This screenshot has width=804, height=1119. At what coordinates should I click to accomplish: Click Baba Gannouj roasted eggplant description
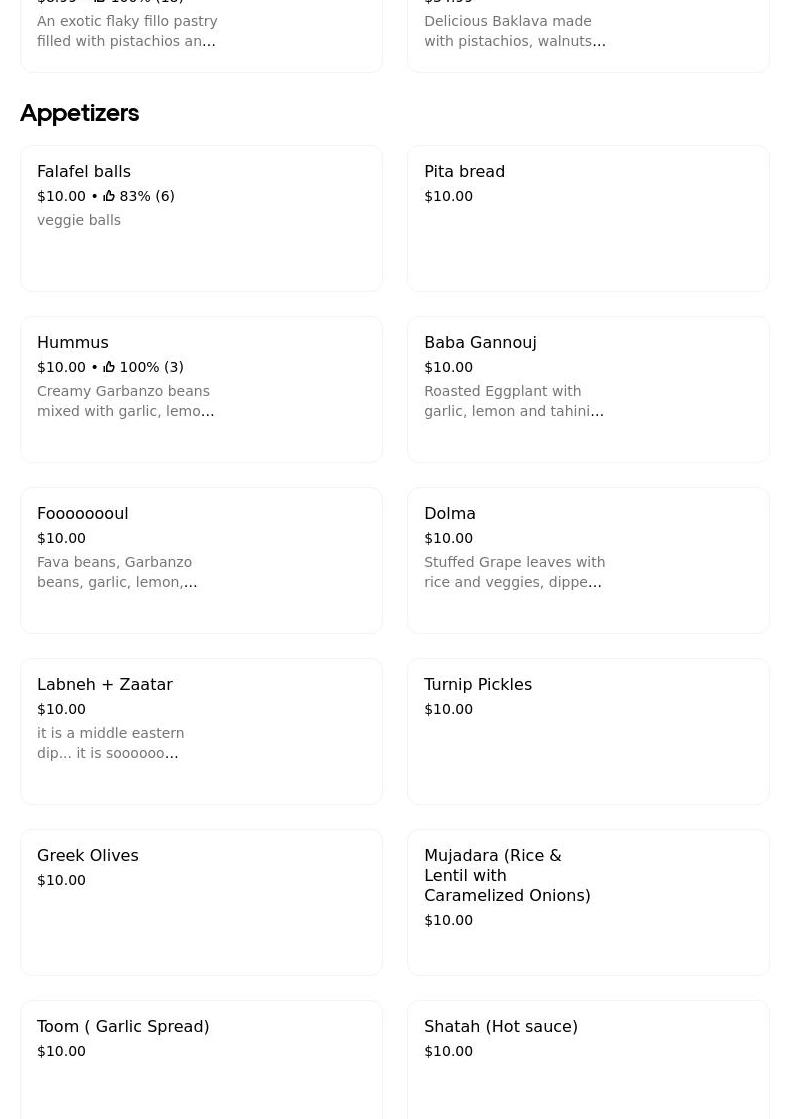coord(514,401)
